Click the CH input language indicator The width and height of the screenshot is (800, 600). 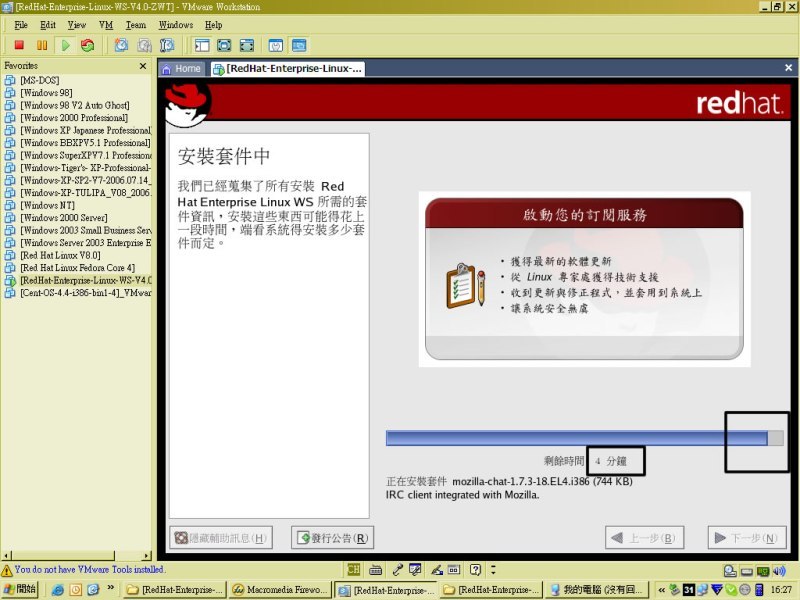(353, 569)
